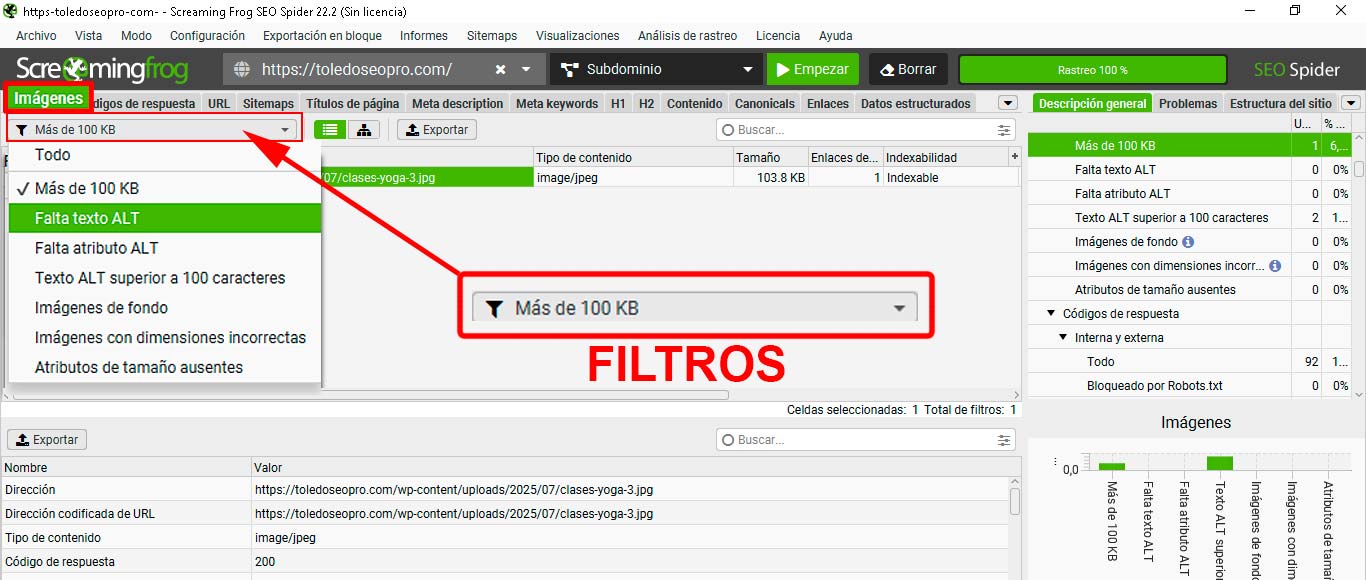Click the Borrar button
Image resolution: width=1366 pixels, height=580 pixels.
pyautogui.click(x=907, y=69)
